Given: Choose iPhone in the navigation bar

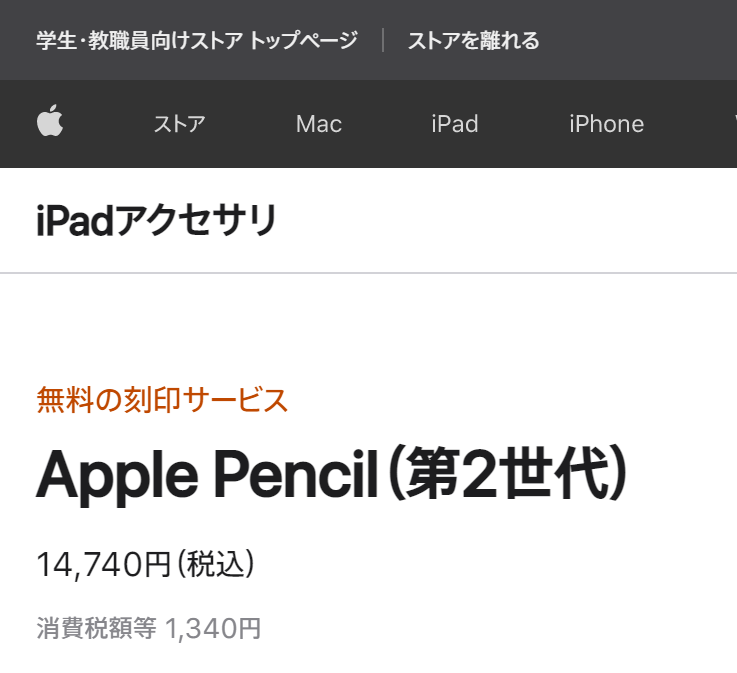Looking at the screenshot, I should [x=606, y=124].
